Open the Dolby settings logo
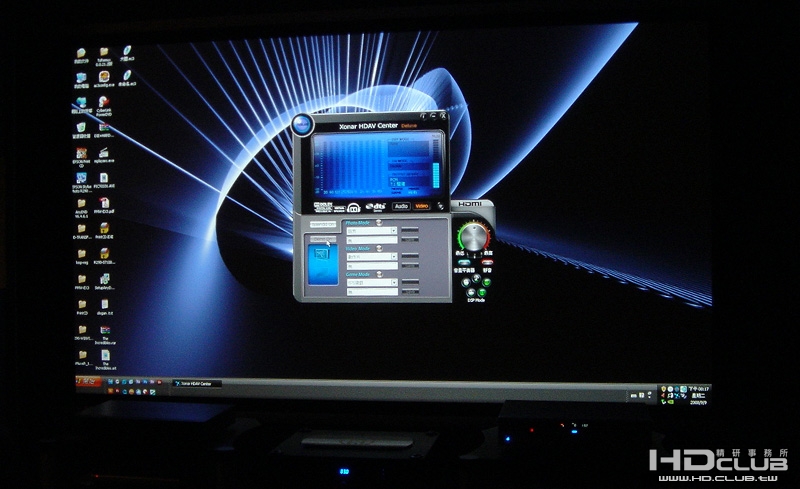800x489 pixels. 323,206
